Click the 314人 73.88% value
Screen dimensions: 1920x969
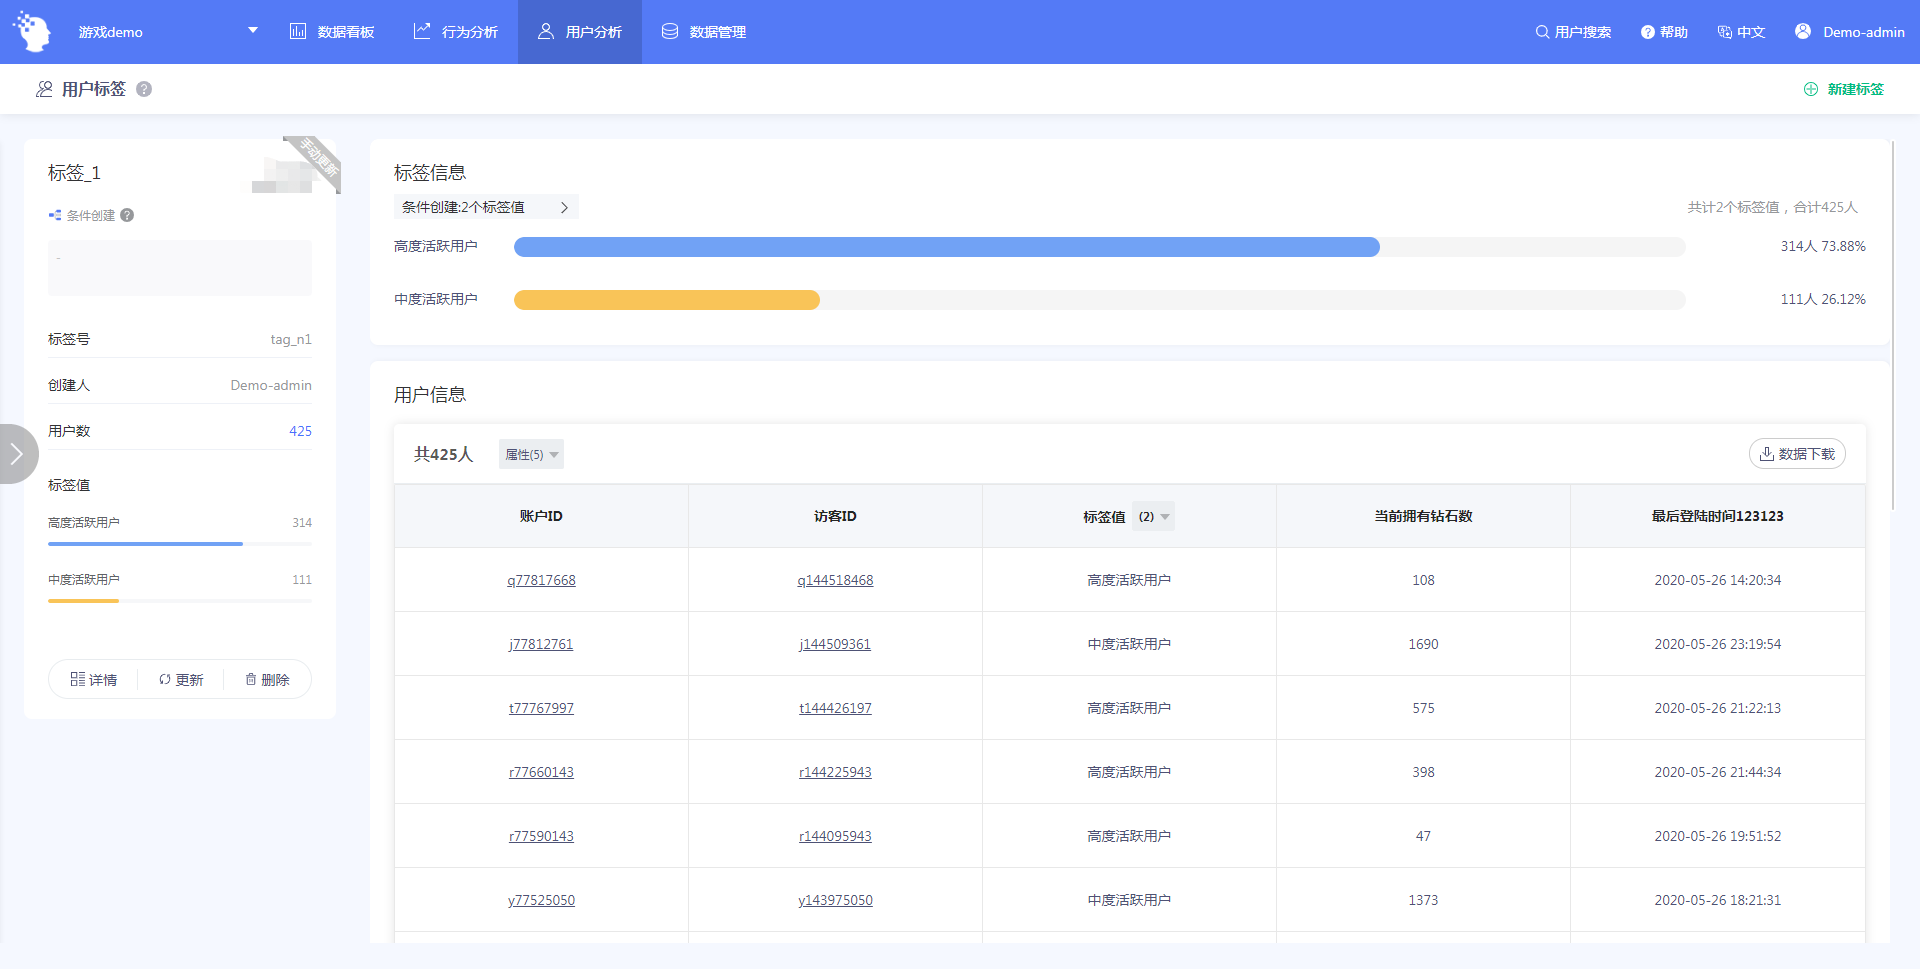tap(1822, 246)
